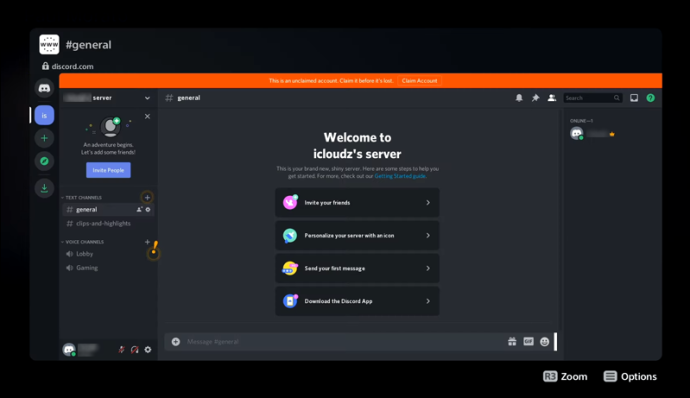Open Help question mark icon
The height and width of the screenshot is (398, 690).
650,98
